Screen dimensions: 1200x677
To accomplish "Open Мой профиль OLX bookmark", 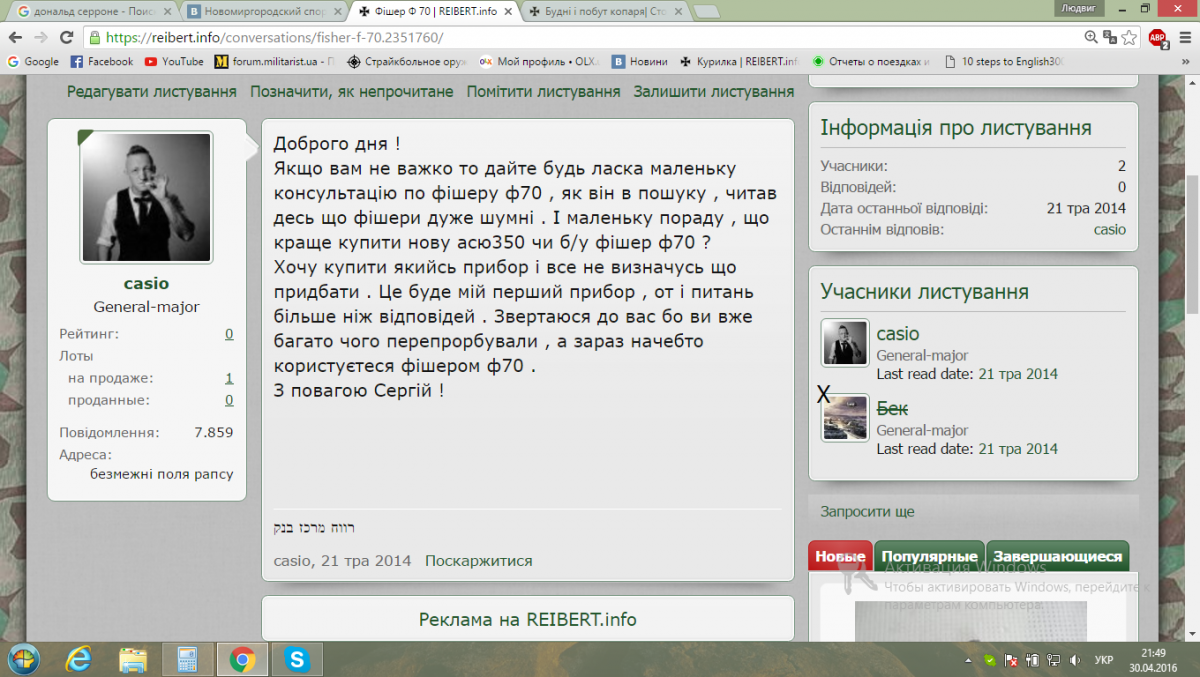I will [x=539, y=61].
